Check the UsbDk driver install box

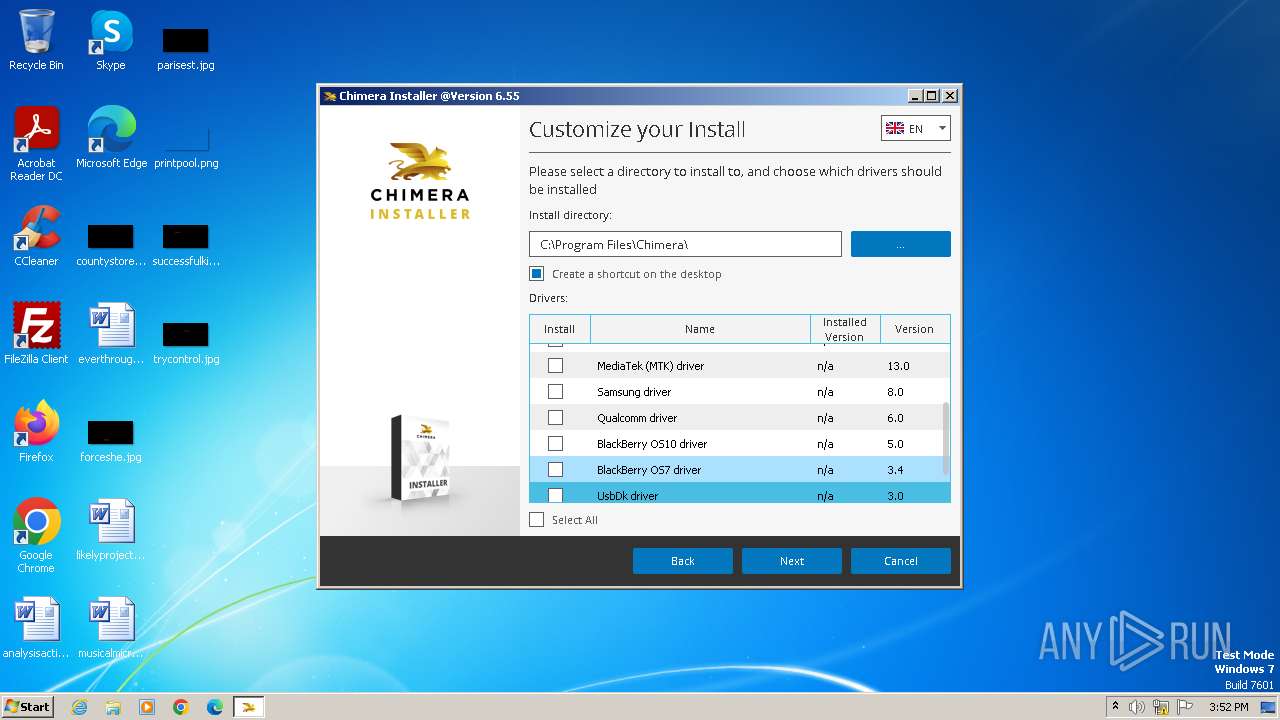(555, 495)
